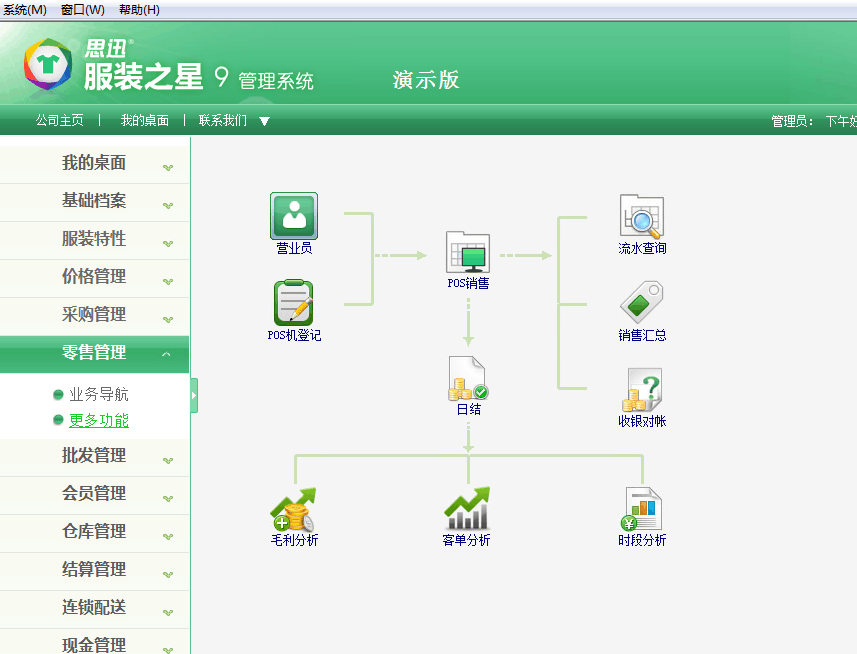Viewport: 857px width, 654px height.
Task: Open the 收银对帐 icon
Action: coord(642,390)
